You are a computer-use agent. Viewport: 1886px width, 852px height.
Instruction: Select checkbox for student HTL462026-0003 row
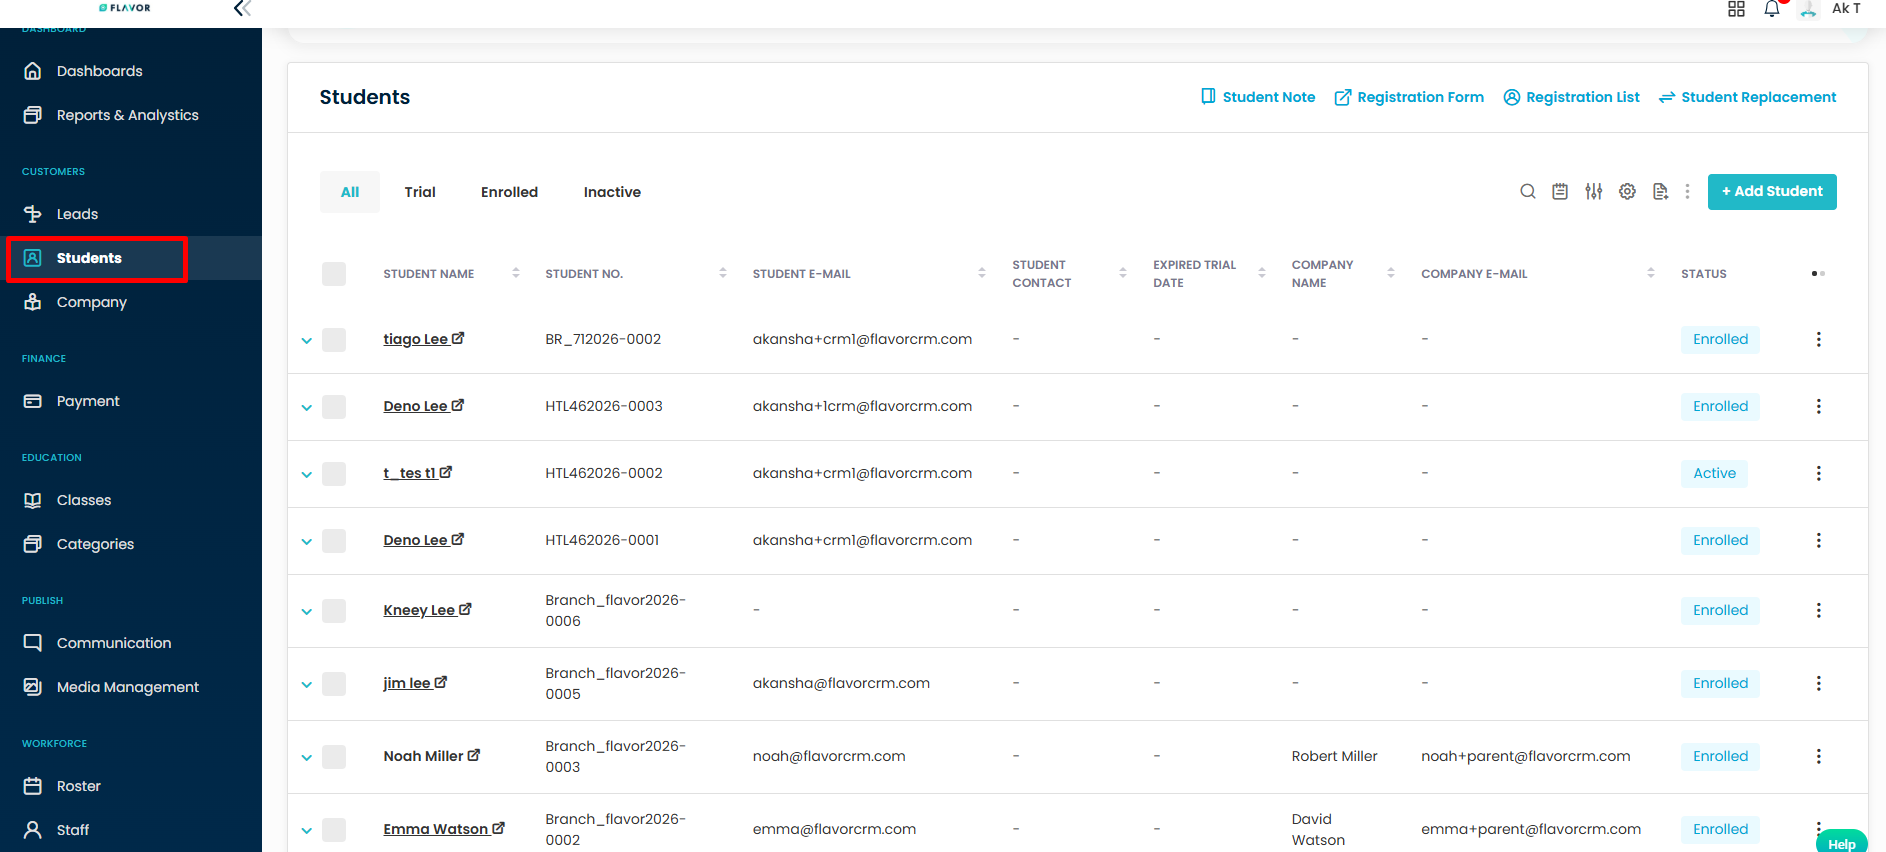coord(334,407)
